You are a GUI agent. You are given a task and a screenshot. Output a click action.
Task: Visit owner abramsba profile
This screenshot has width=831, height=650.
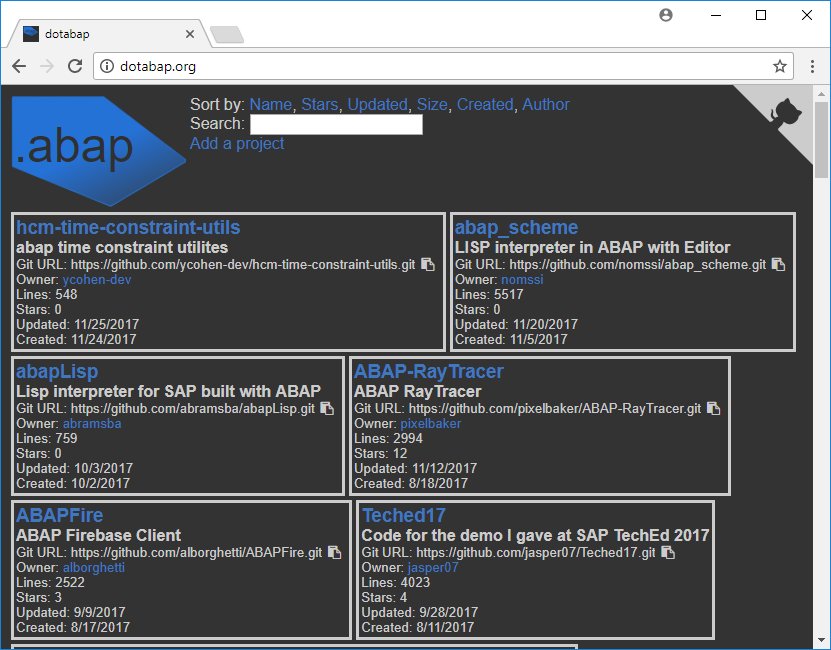point(92,424)
